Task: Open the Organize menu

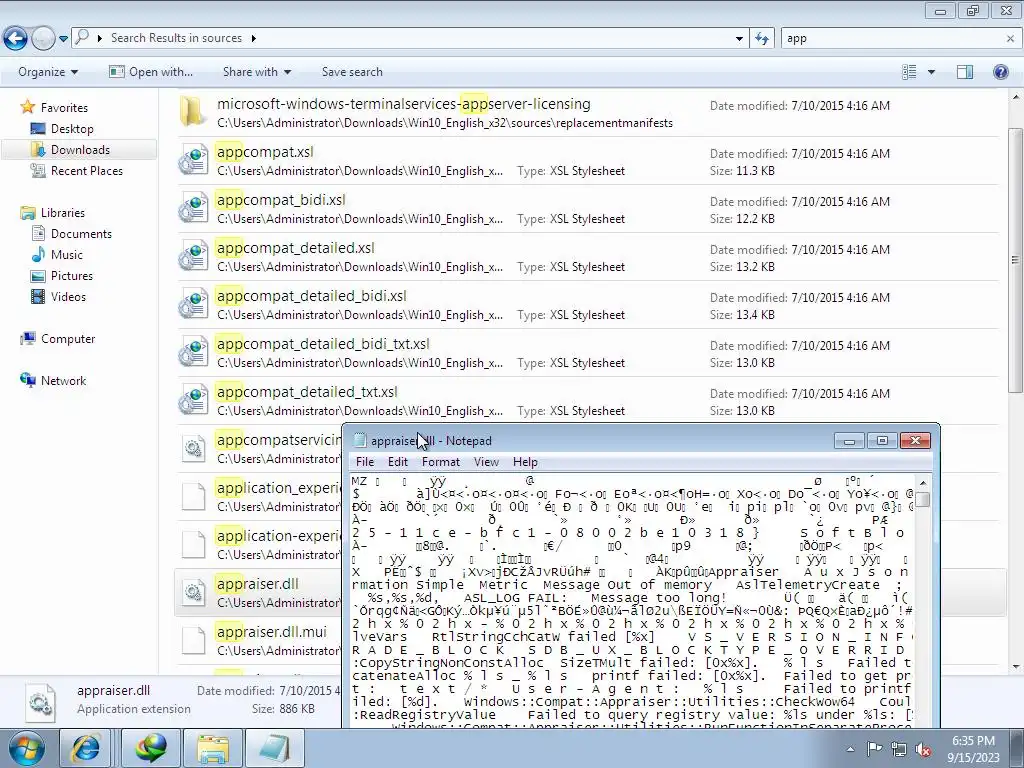Action: pos(48,72)
